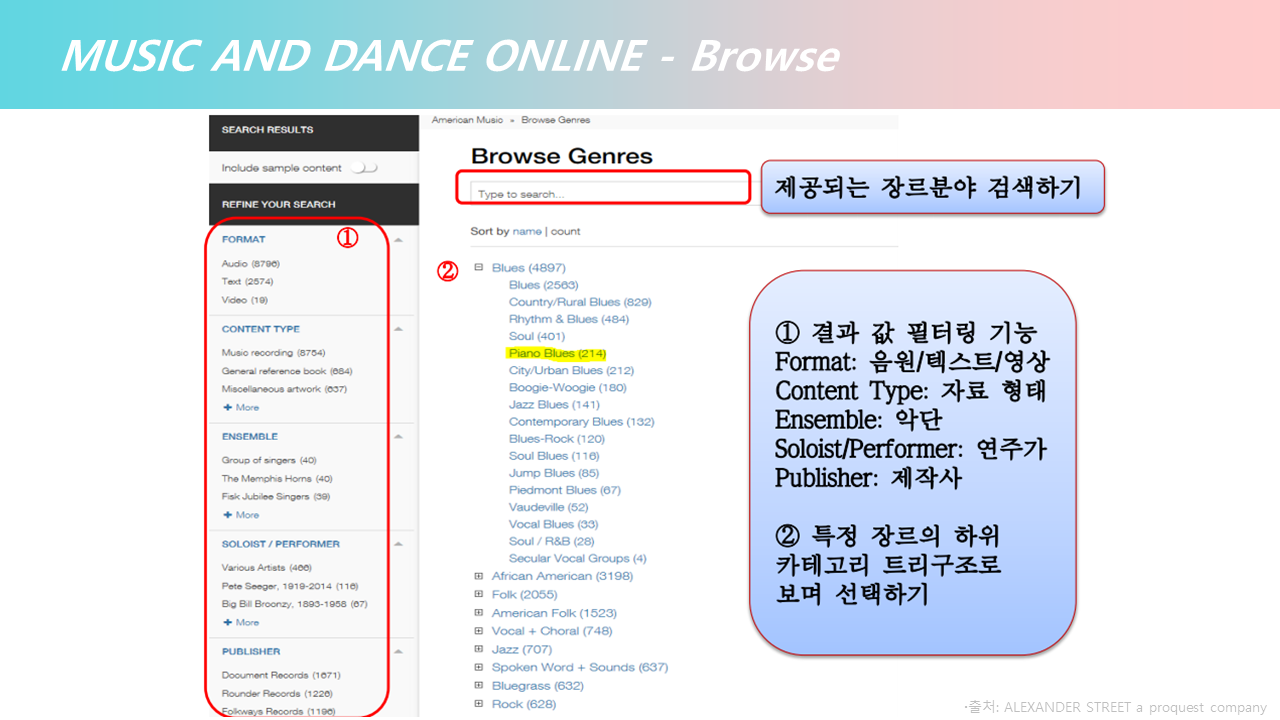1280x720 pixels.
Task: Filter by Music recording content type
Action: 272,353
